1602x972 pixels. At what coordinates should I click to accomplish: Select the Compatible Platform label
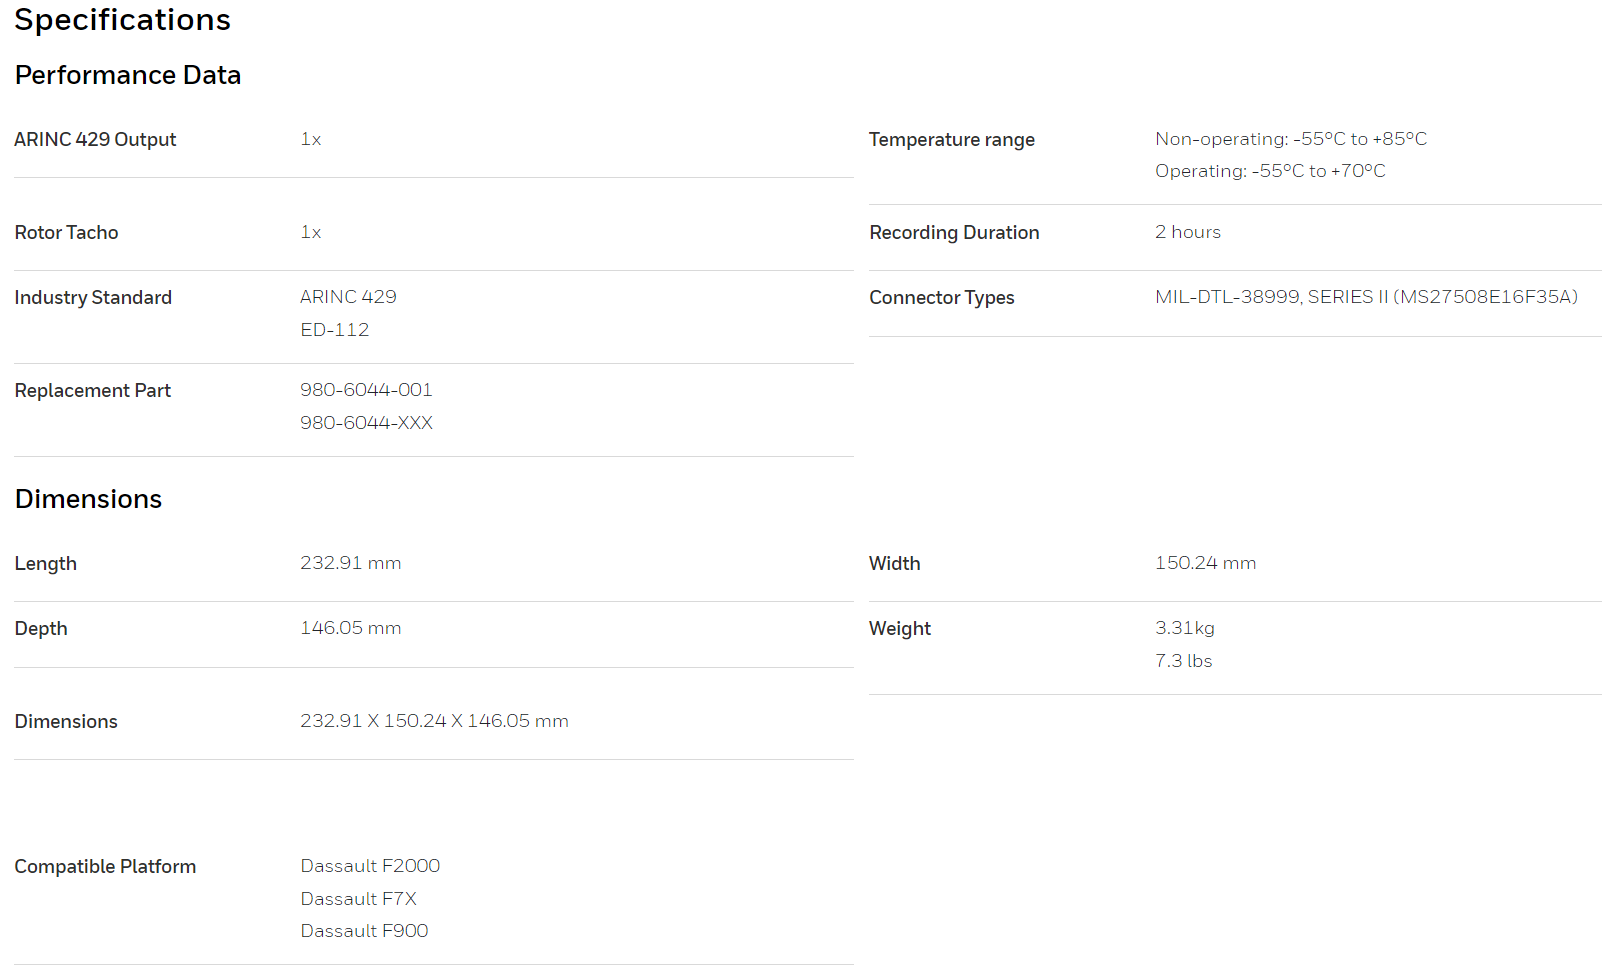click(x=105, y=867)
